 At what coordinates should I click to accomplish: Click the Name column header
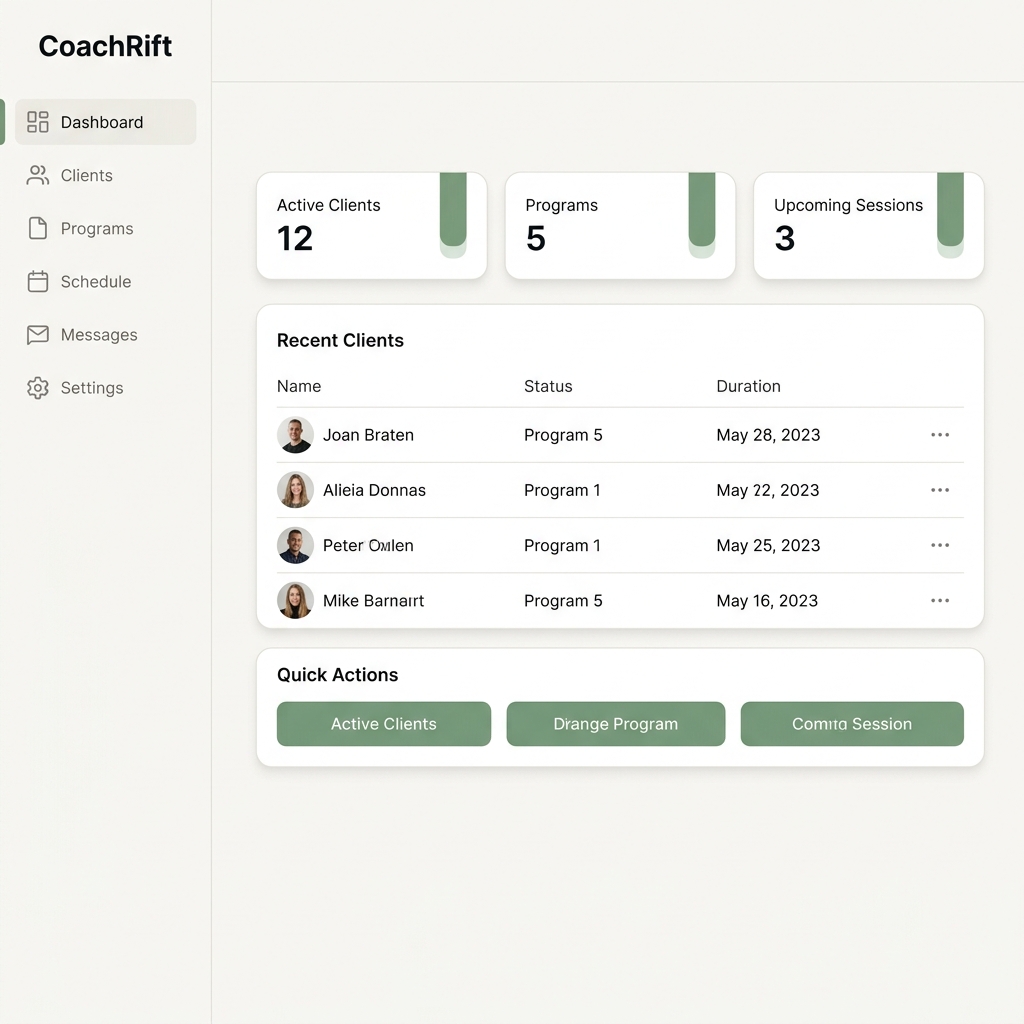point(299,386)
